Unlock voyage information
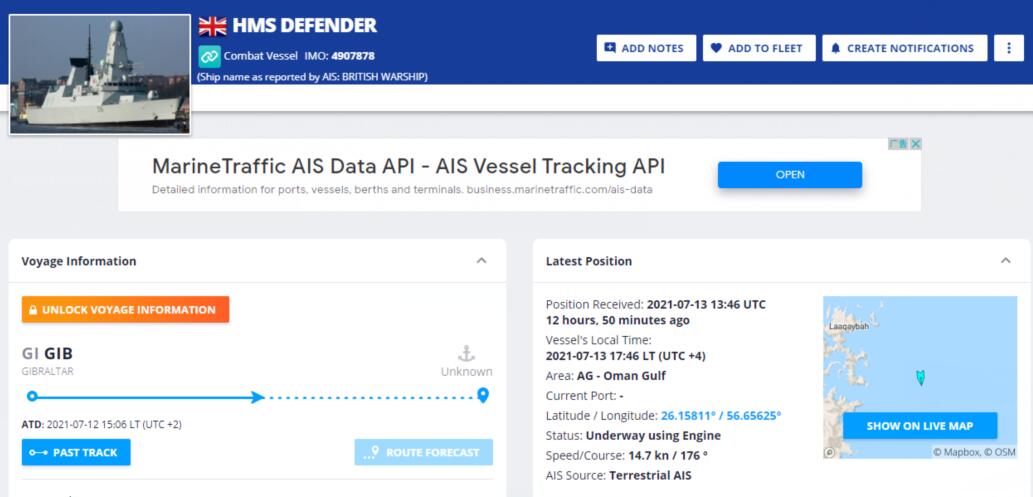The height and width of the screenshot is (497, 1033). [x=125, y=310]
